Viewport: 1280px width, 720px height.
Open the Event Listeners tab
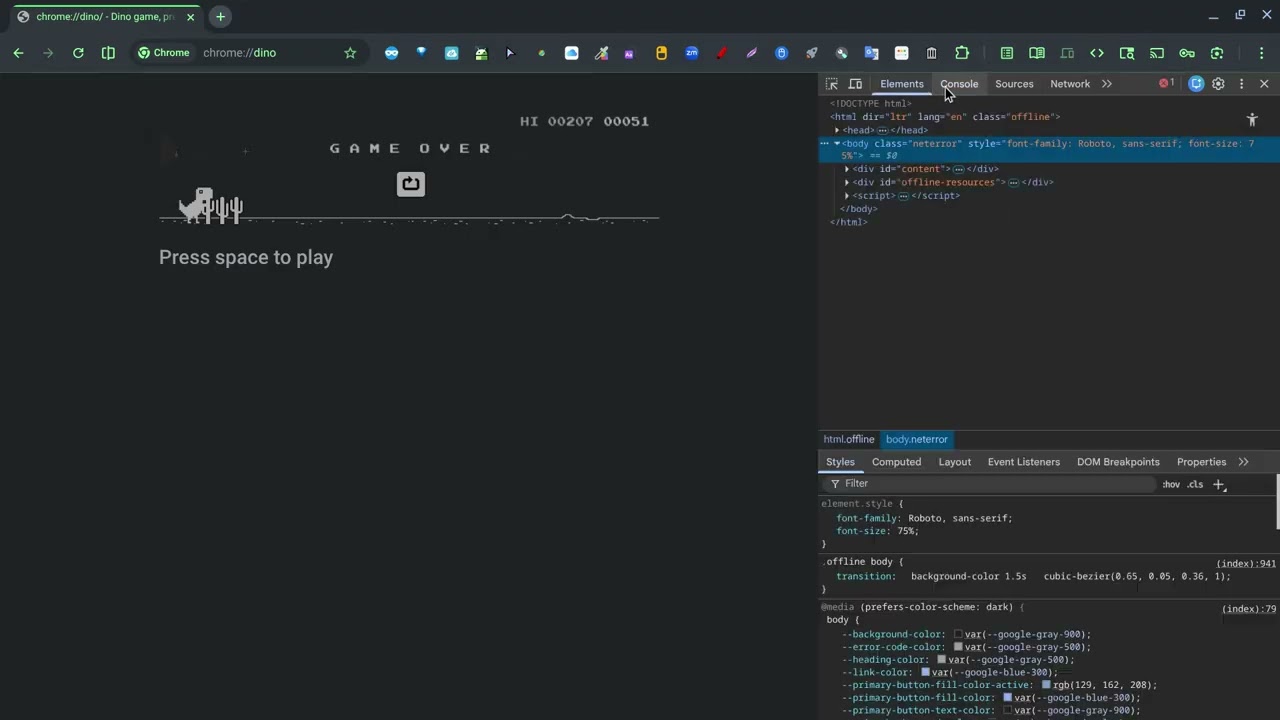click(x=1024, y=462)
